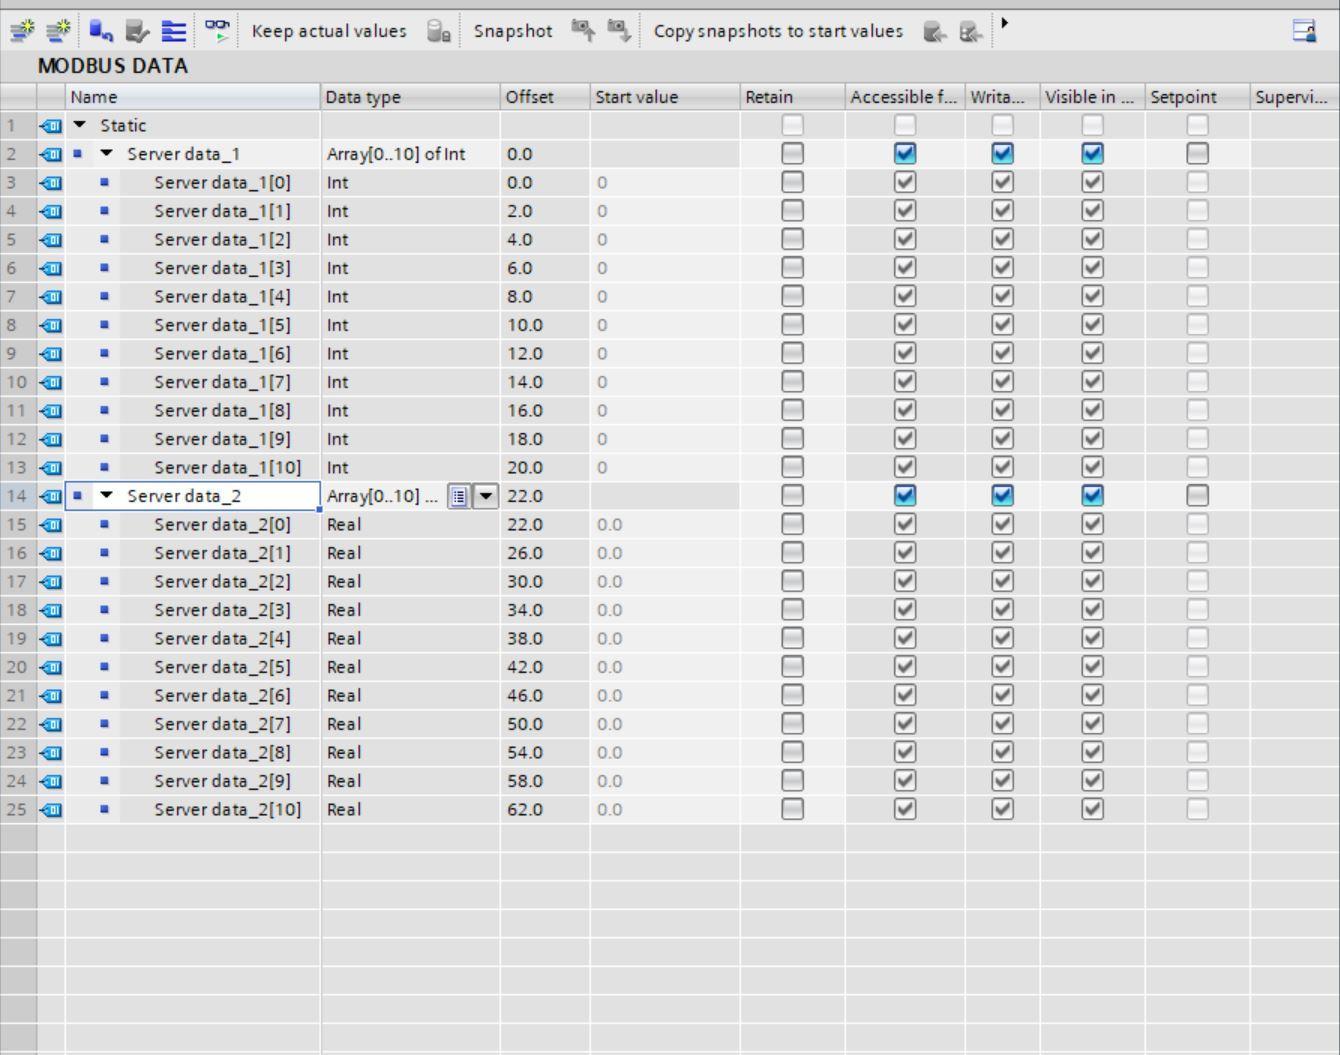Uncheck Accessible from HMI for Server data_2
The width and height of the screenshot is (1340, 1055).
[x=905, y=496]
